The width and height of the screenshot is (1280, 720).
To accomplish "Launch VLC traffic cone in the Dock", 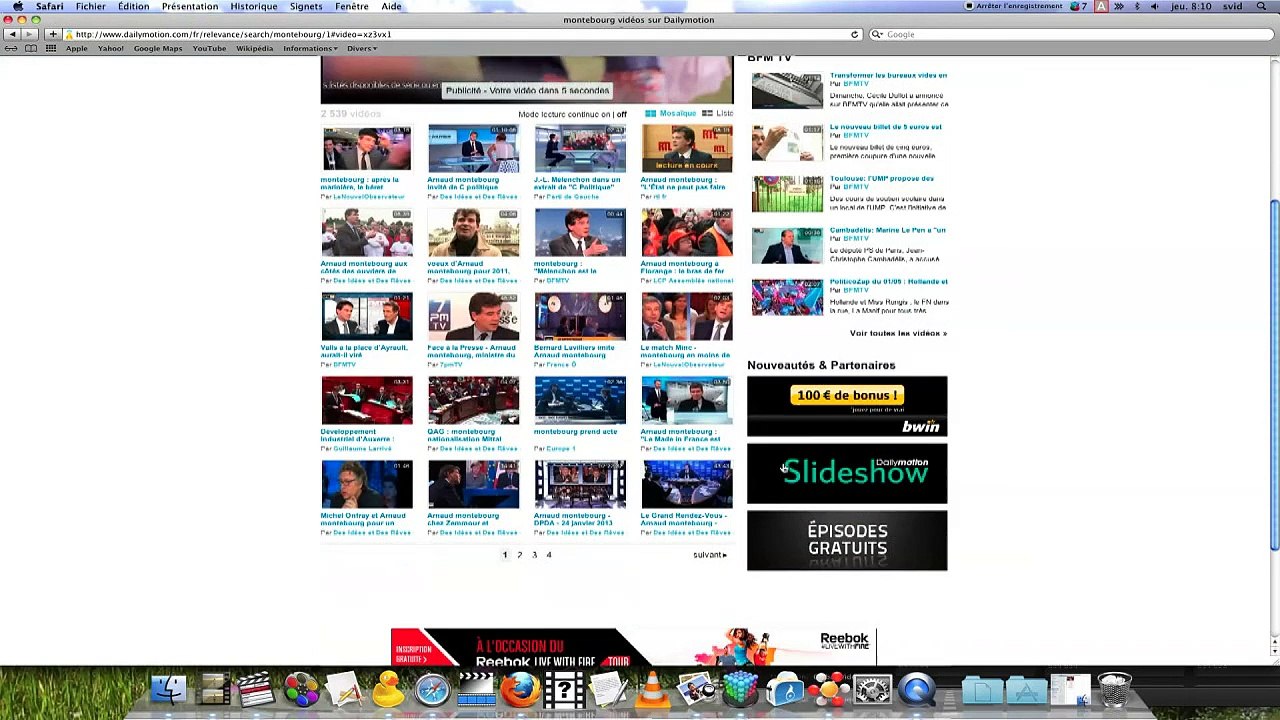I will tap(652, 690).
